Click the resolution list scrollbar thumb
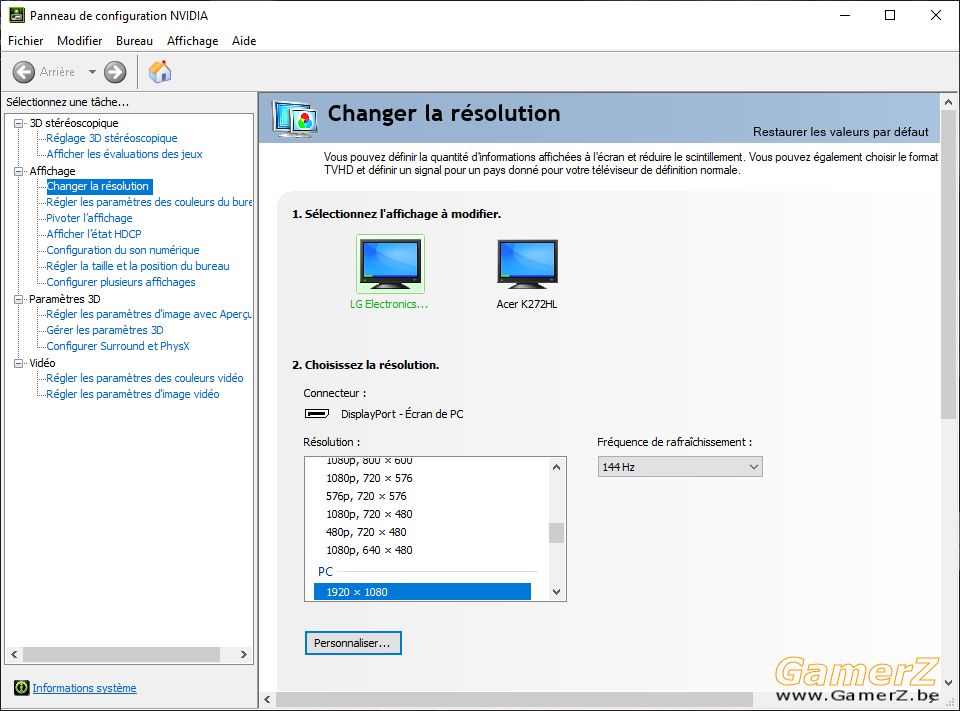 [557, 533]
